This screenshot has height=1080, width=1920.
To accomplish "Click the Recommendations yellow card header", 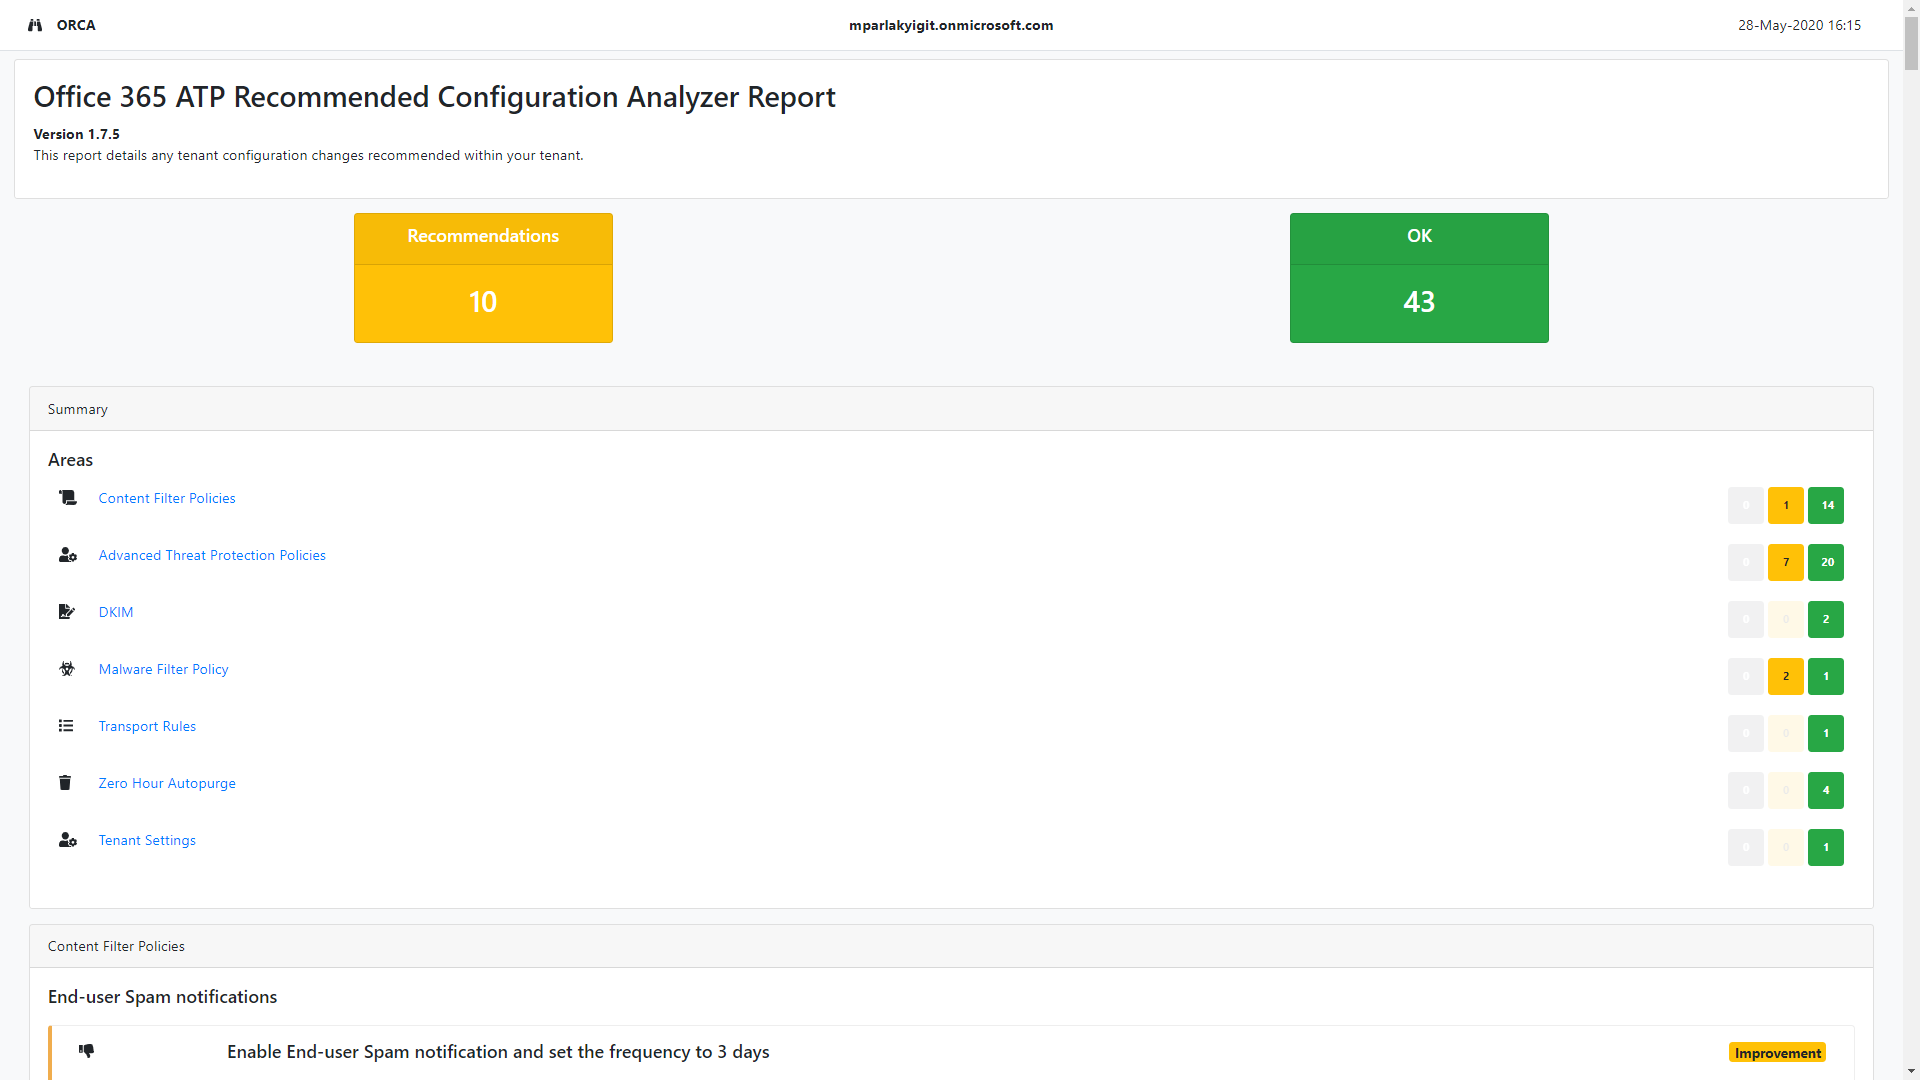I will [x=483, y=238].
